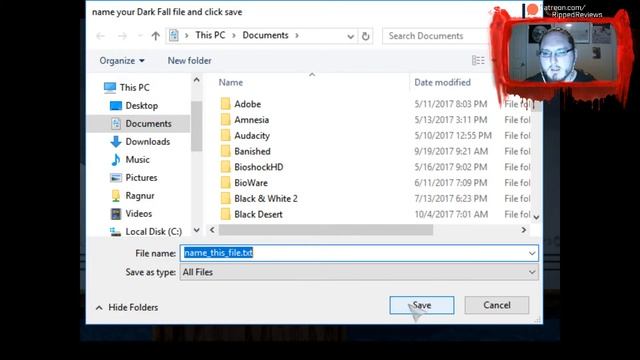Select the Banished folder
Viewport: 640px width, 360px height.
252,151
